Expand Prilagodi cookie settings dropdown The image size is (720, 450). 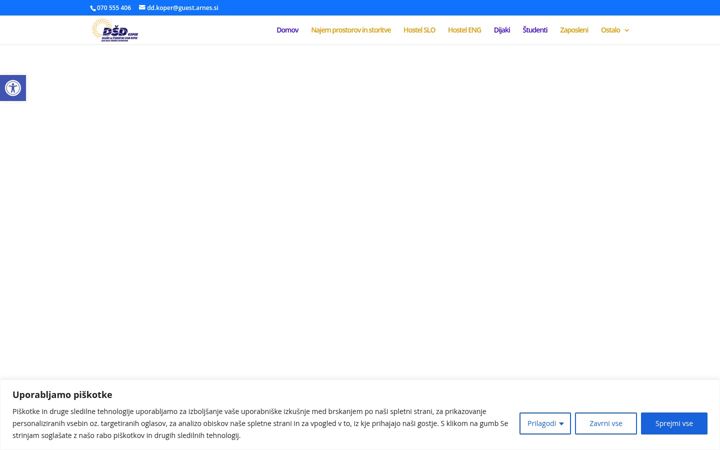[545, 423]
